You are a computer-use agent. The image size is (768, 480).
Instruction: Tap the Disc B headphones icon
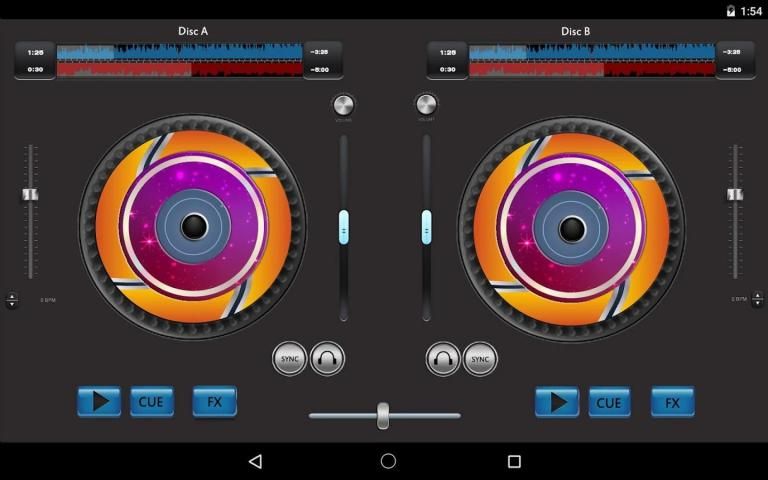[443, 358]
